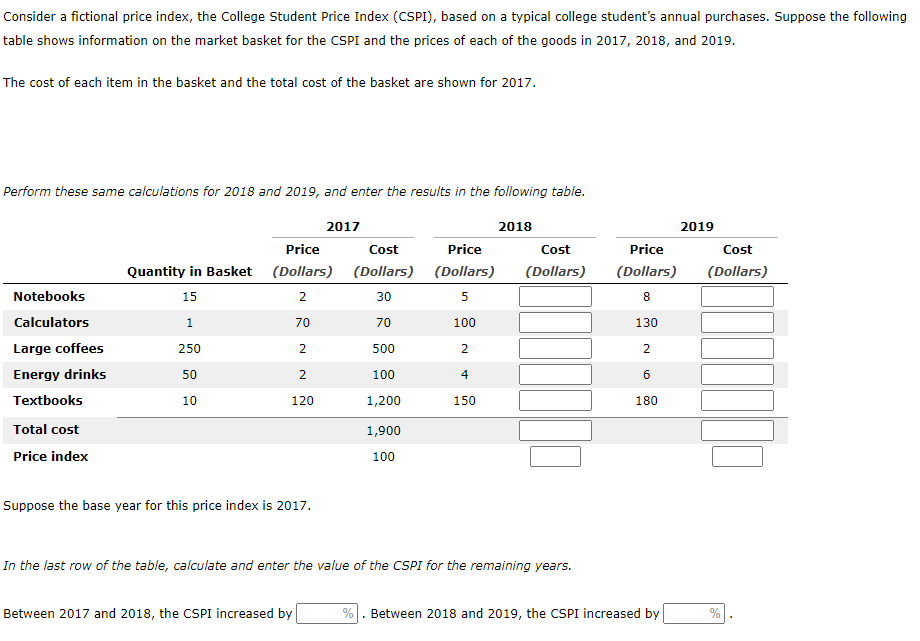This screenshot has width=920, height=641.
Task: Click the 2018 Energy drinks cost input field
Action: pos(554,373)
